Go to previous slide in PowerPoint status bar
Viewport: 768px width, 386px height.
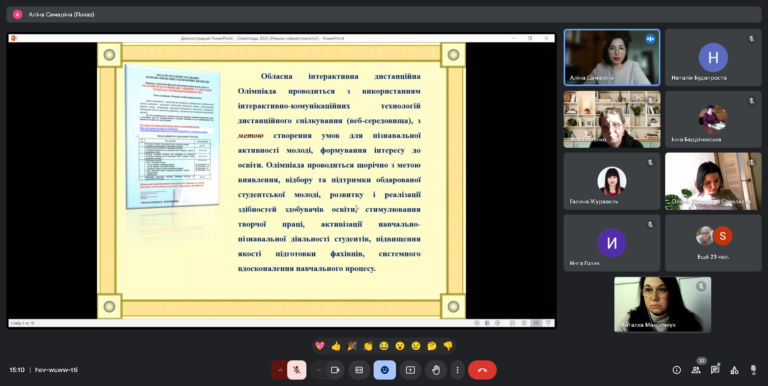477,323
